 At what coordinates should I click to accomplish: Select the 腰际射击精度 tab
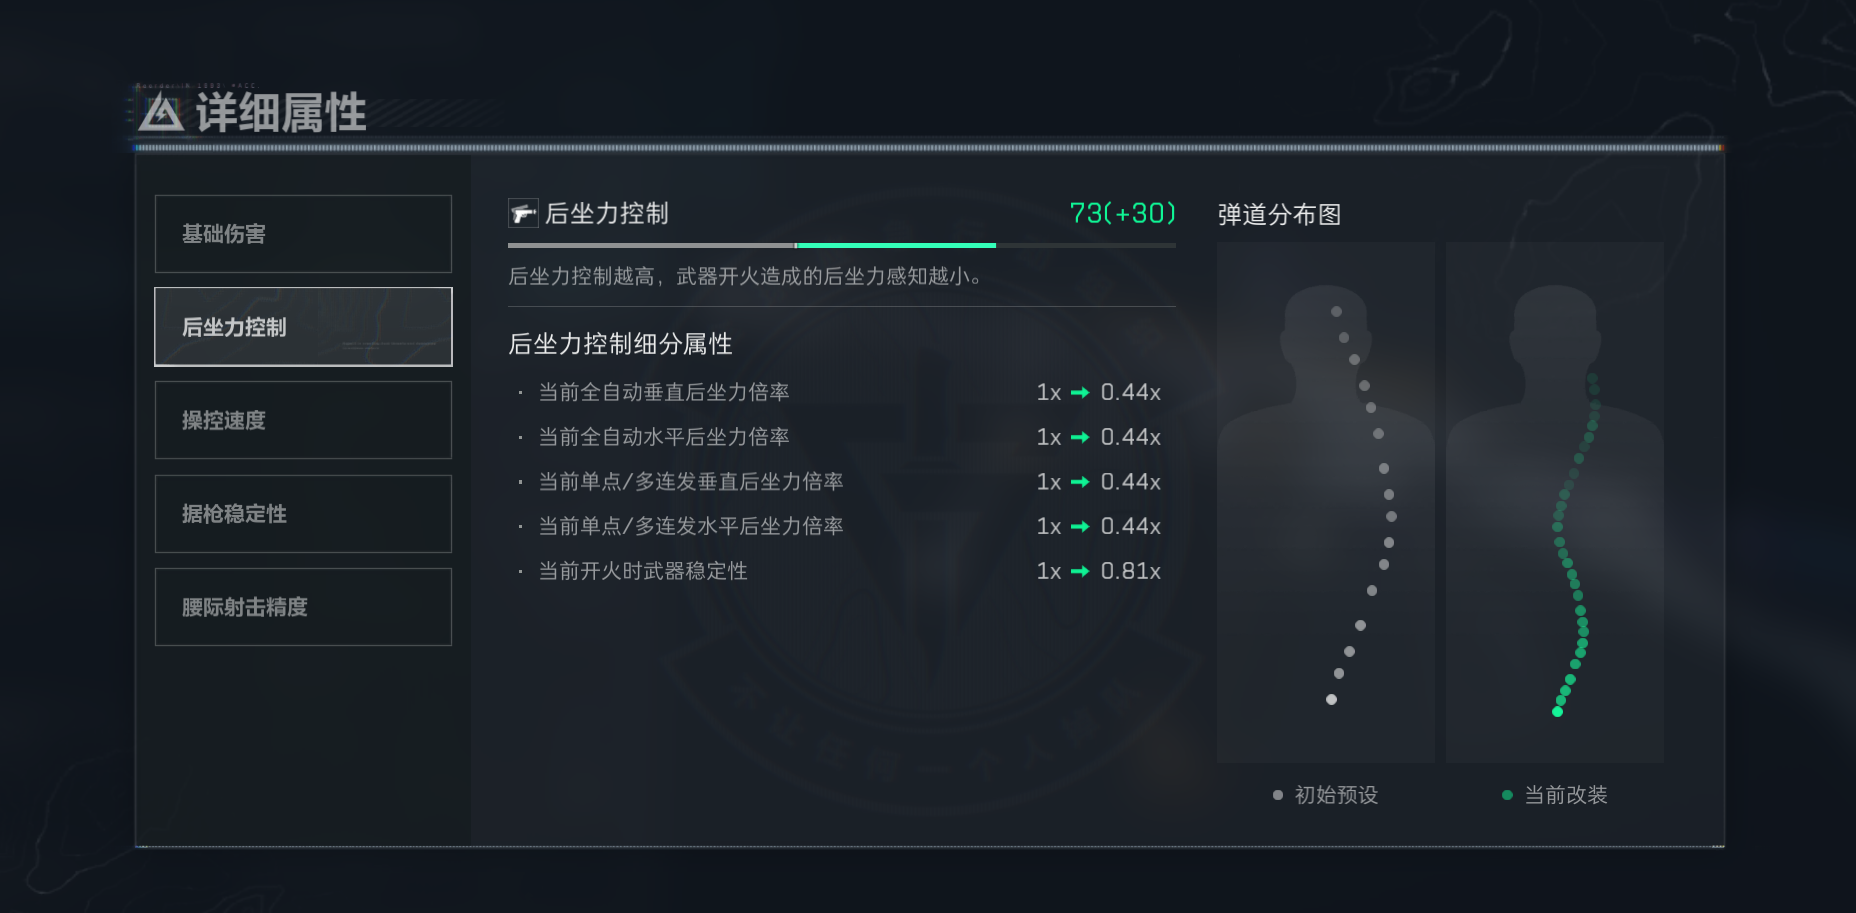(303, 607)
